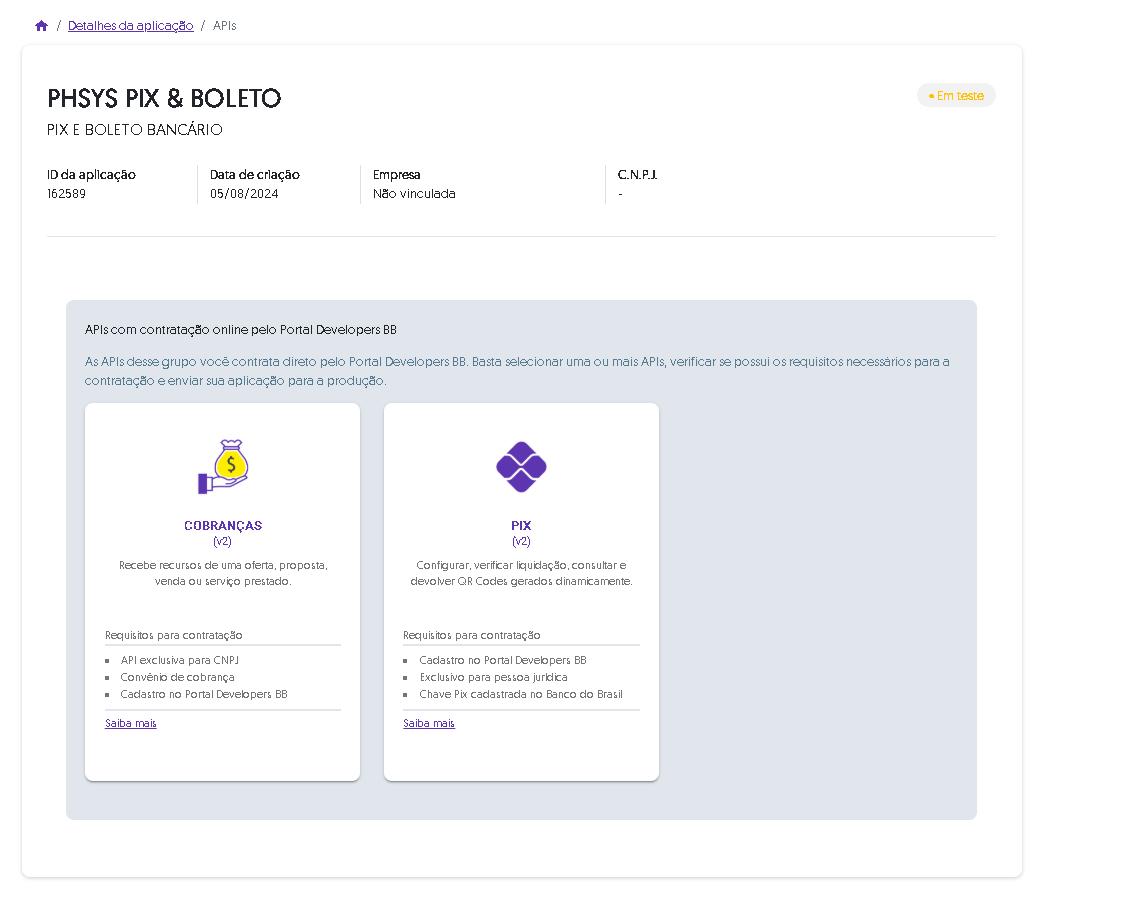Viewport: 1138px width, 904px height.
Task: Click the APIs com contratação online heading
Action: click(x=241, y=329)
